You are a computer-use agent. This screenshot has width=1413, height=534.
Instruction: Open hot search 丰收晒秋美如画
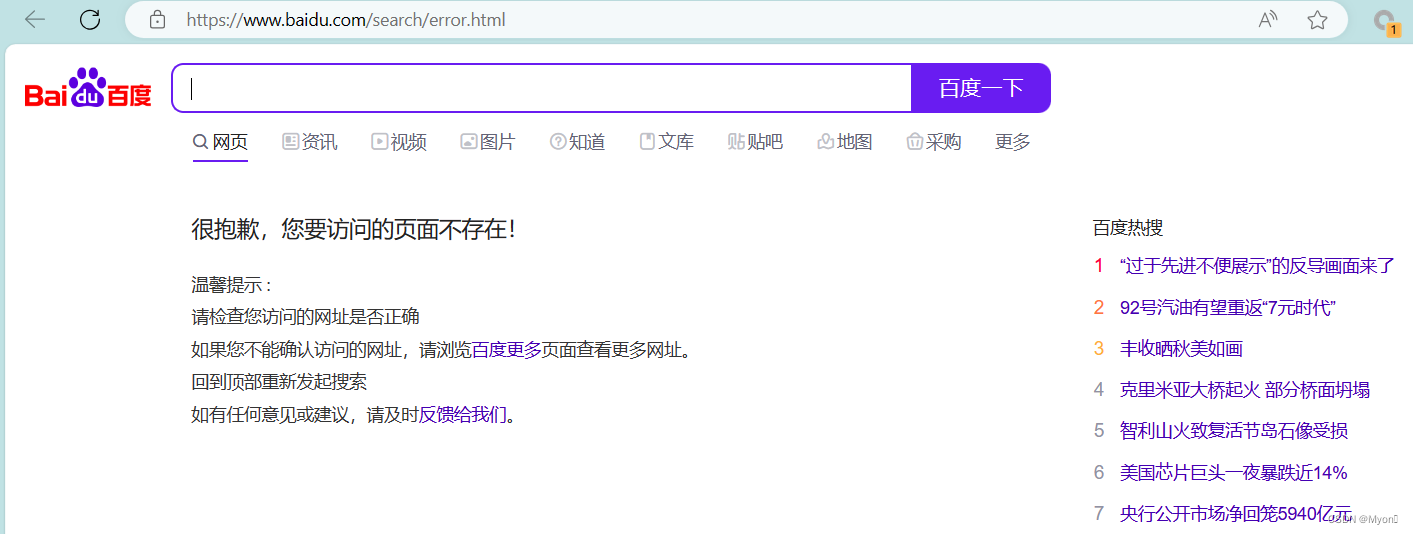point(1181,349)
